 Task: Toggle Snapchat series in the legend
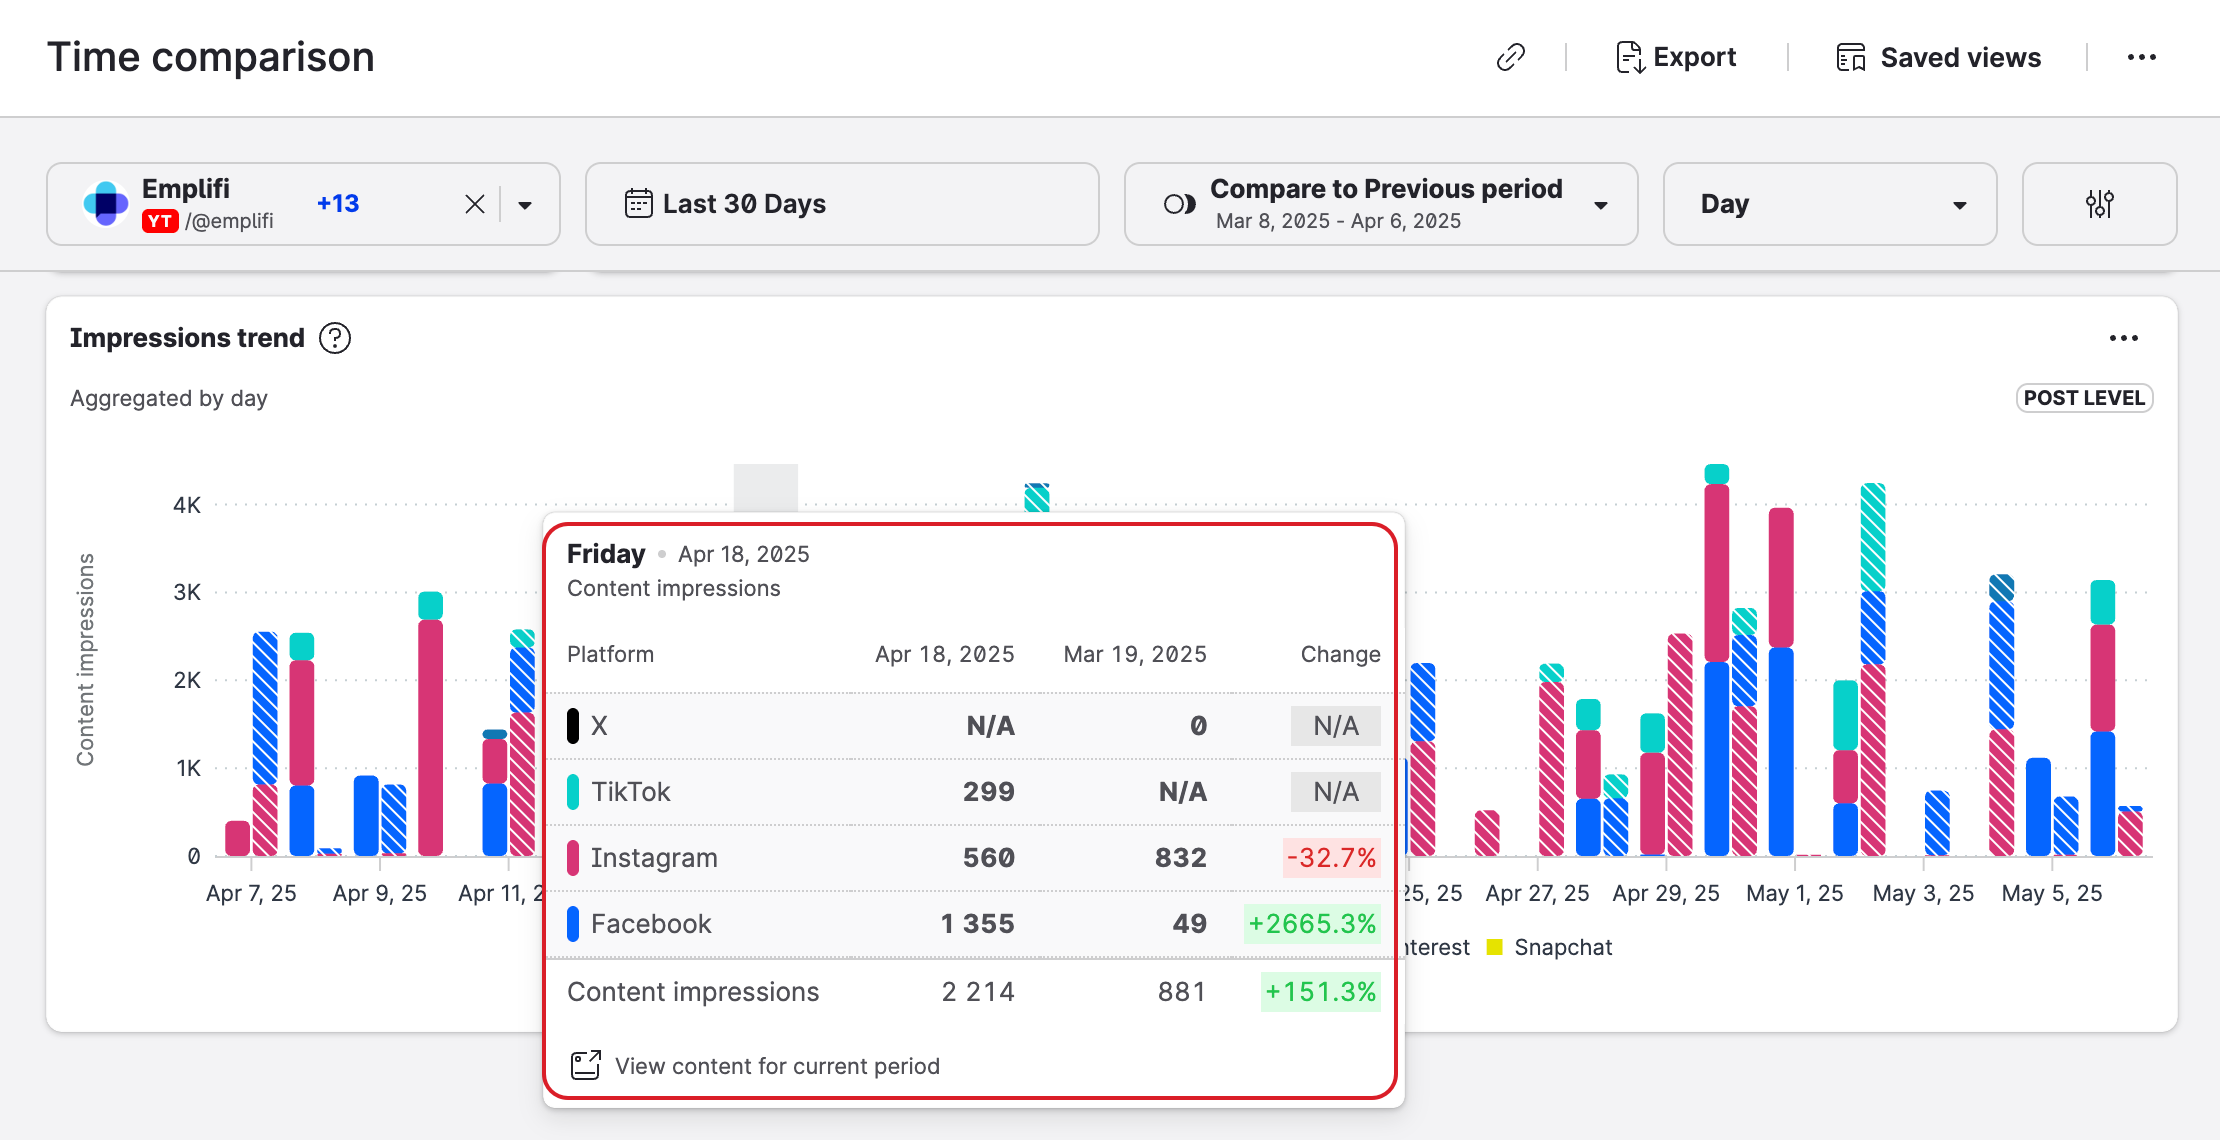tap(1551, 947)
